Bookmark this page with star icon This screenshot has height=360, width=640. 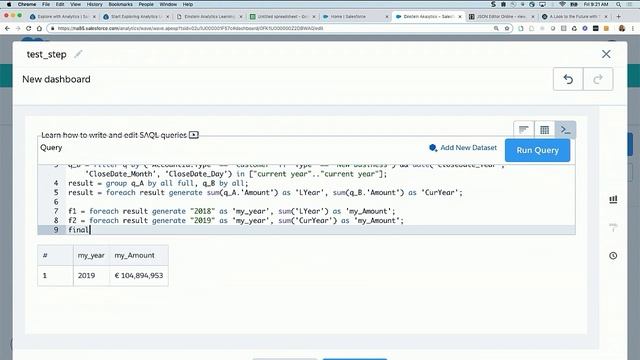(x=507, y=28)
